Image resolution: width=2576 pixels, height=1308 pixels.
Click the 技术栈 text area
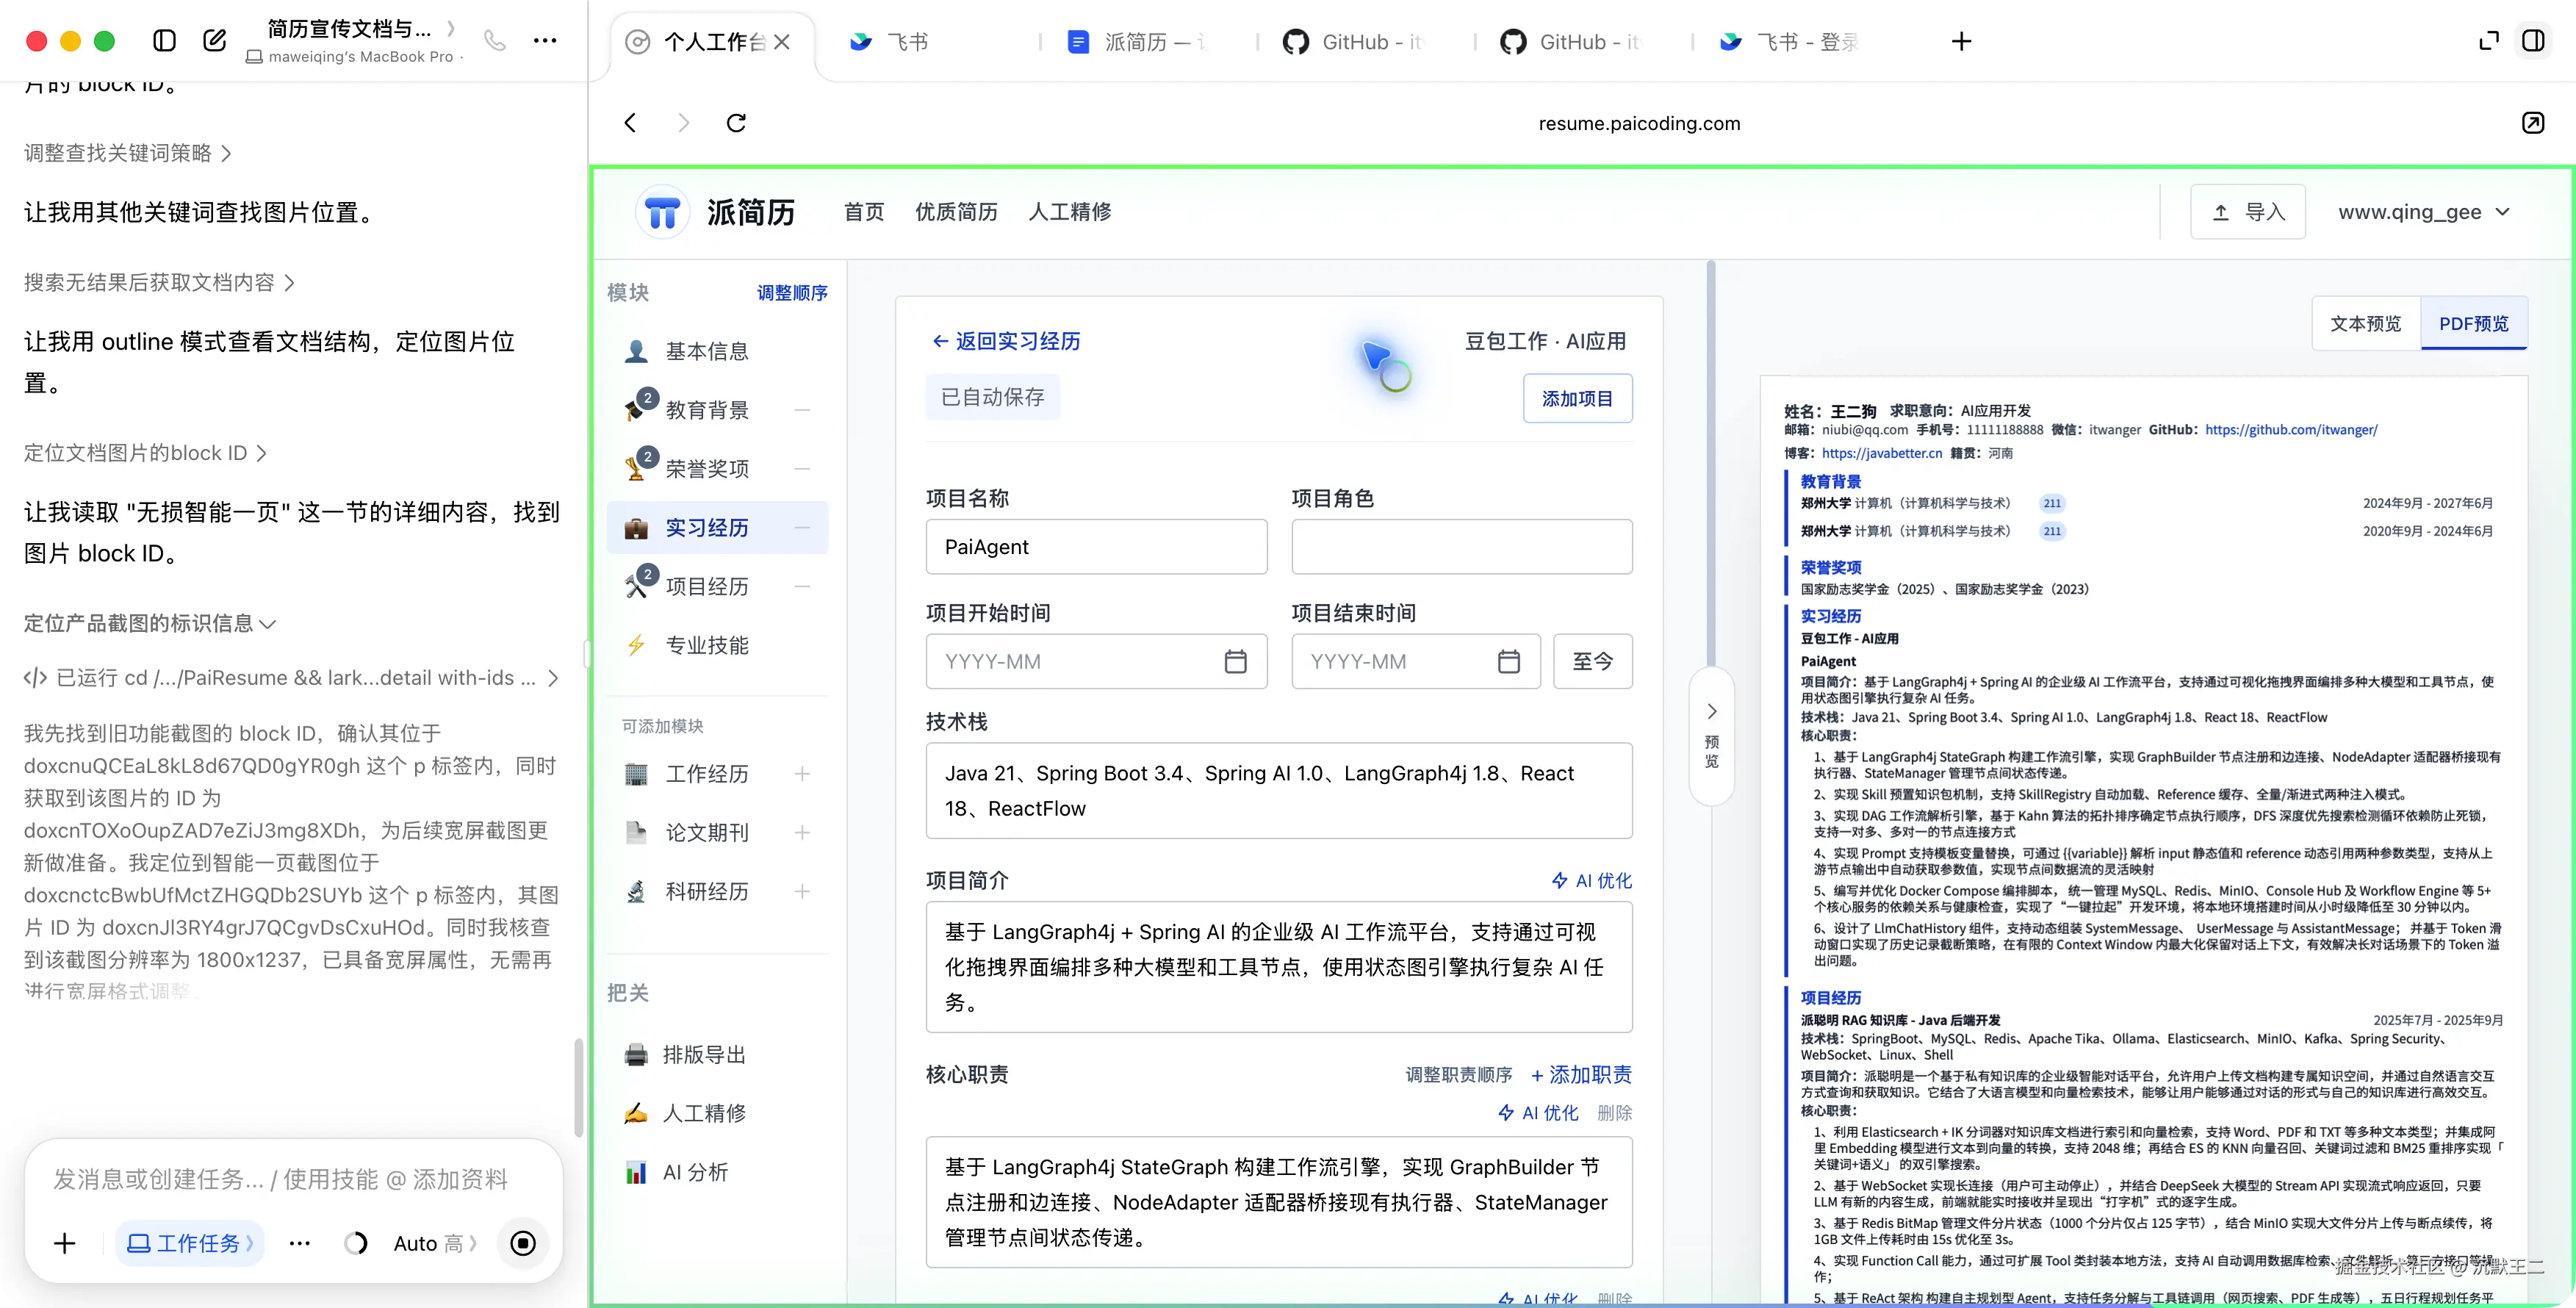pos(1279,791)
